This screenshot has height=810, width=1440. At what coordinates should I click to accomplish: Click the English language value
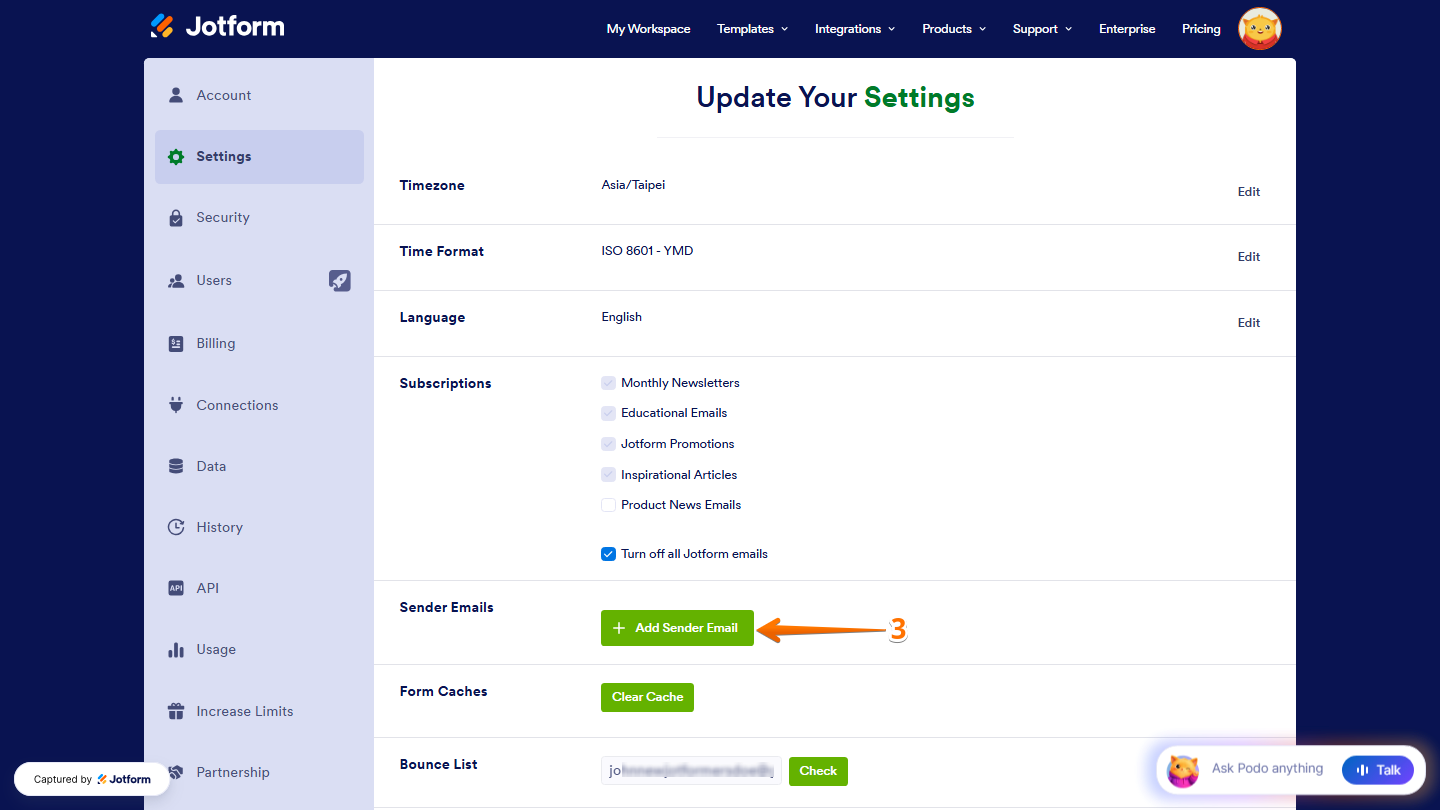pyautogui.click(x=621, y=317)
